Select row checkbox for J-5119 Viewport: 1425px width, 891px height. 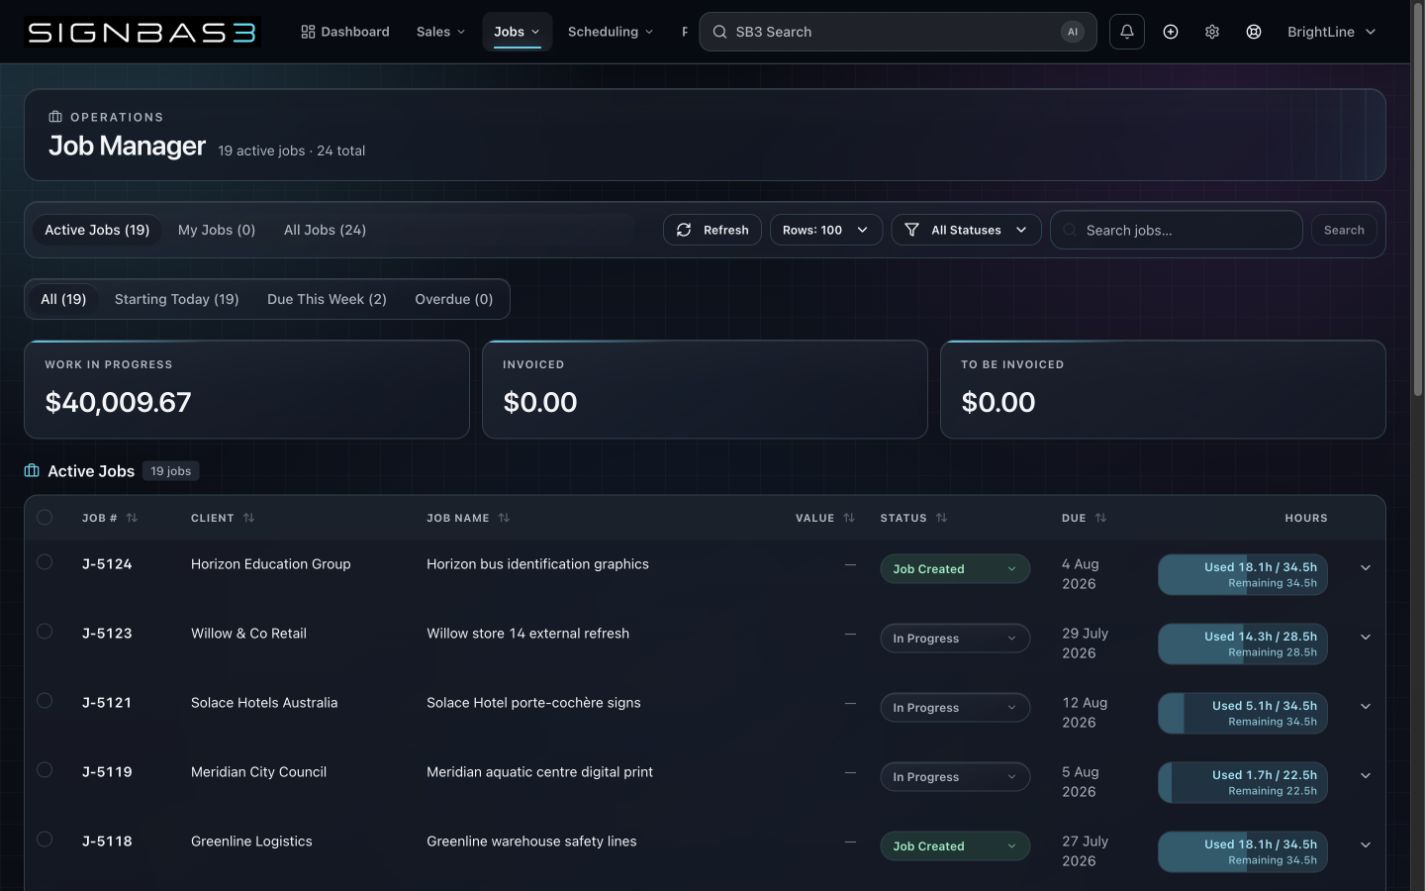[44, 769]
